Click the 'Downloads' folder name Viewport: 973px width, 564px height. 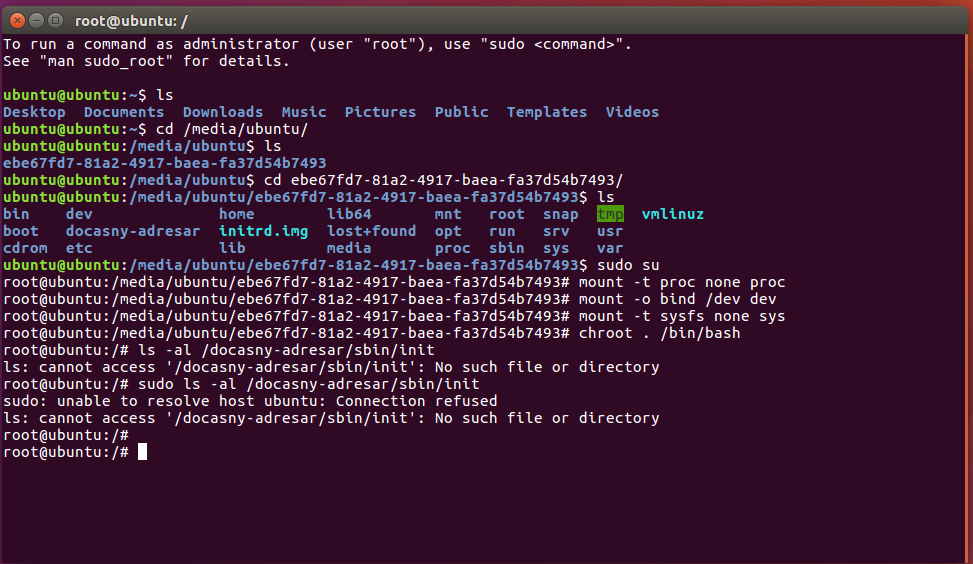(x=223, y=112)
